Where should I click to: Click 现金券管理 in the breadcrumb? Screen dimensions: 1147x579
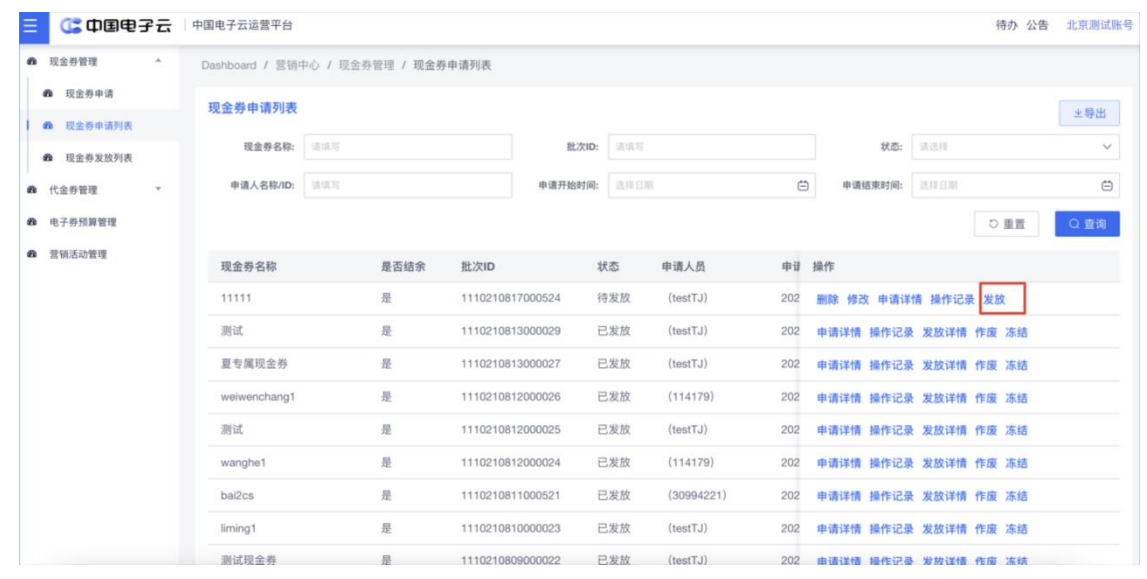pos(366,66)
